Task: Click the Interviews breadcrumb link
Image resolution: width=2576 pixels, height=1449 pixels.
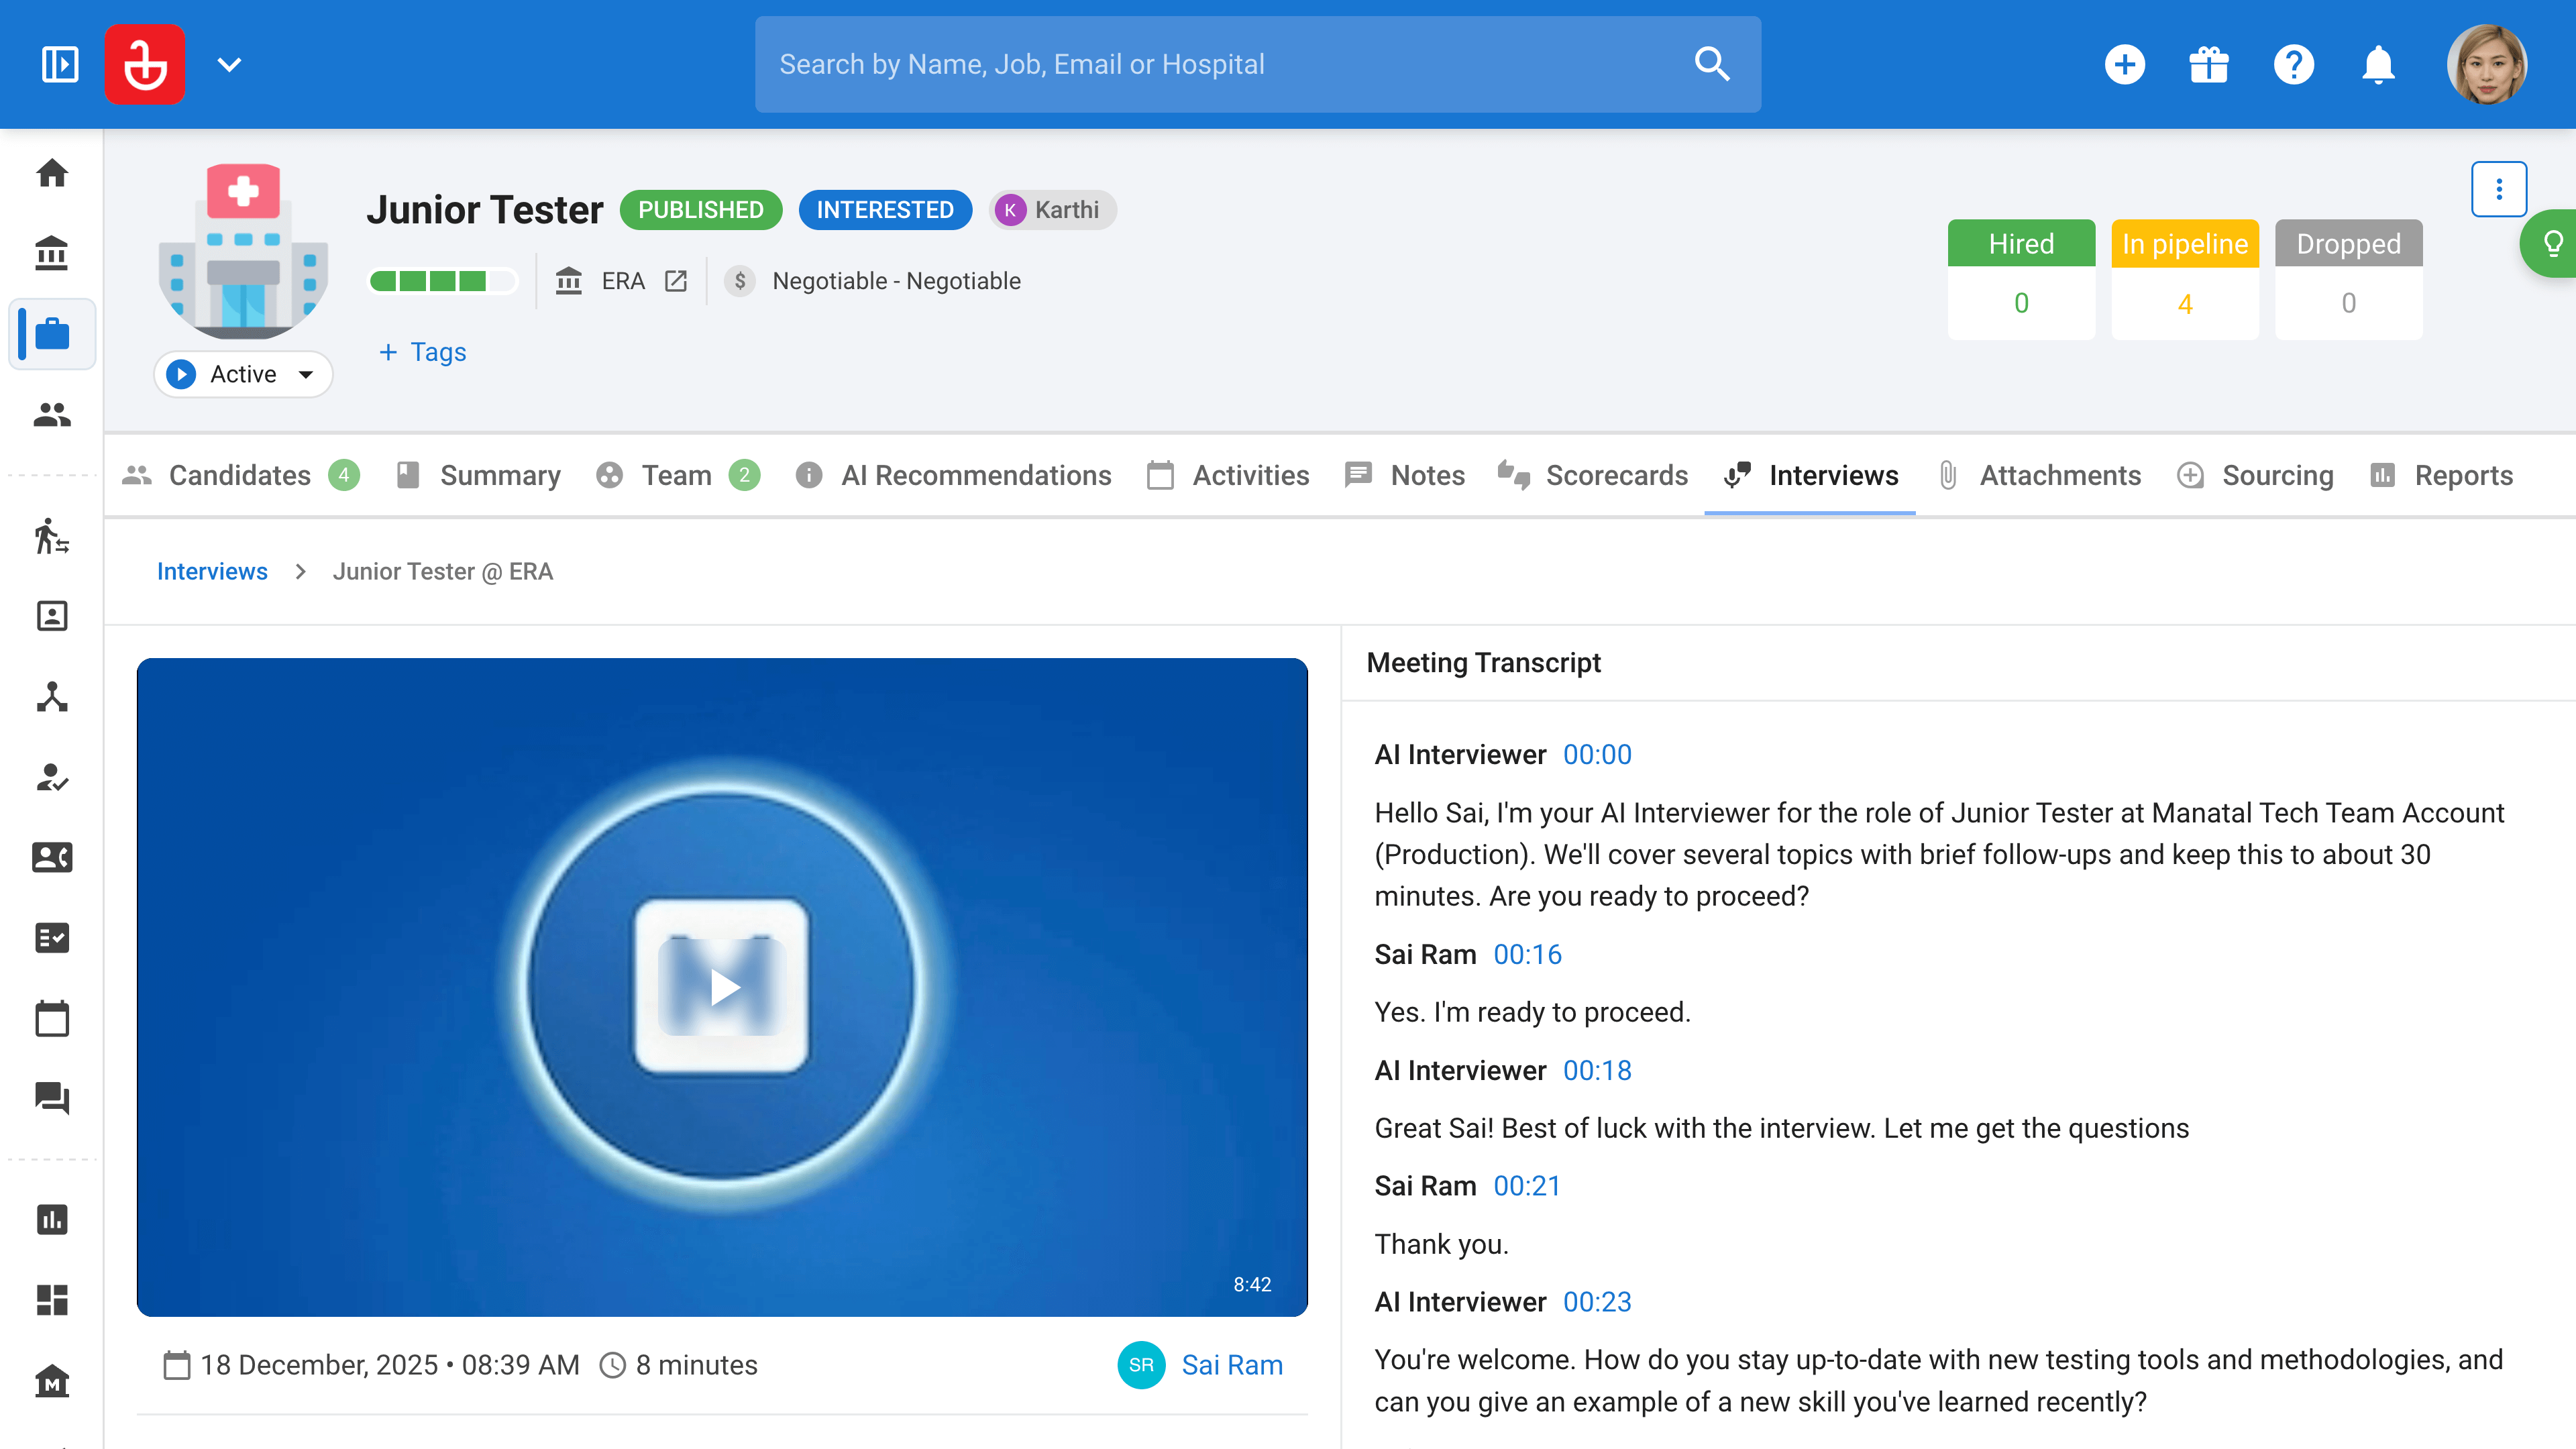Action: tap(212, 571)
